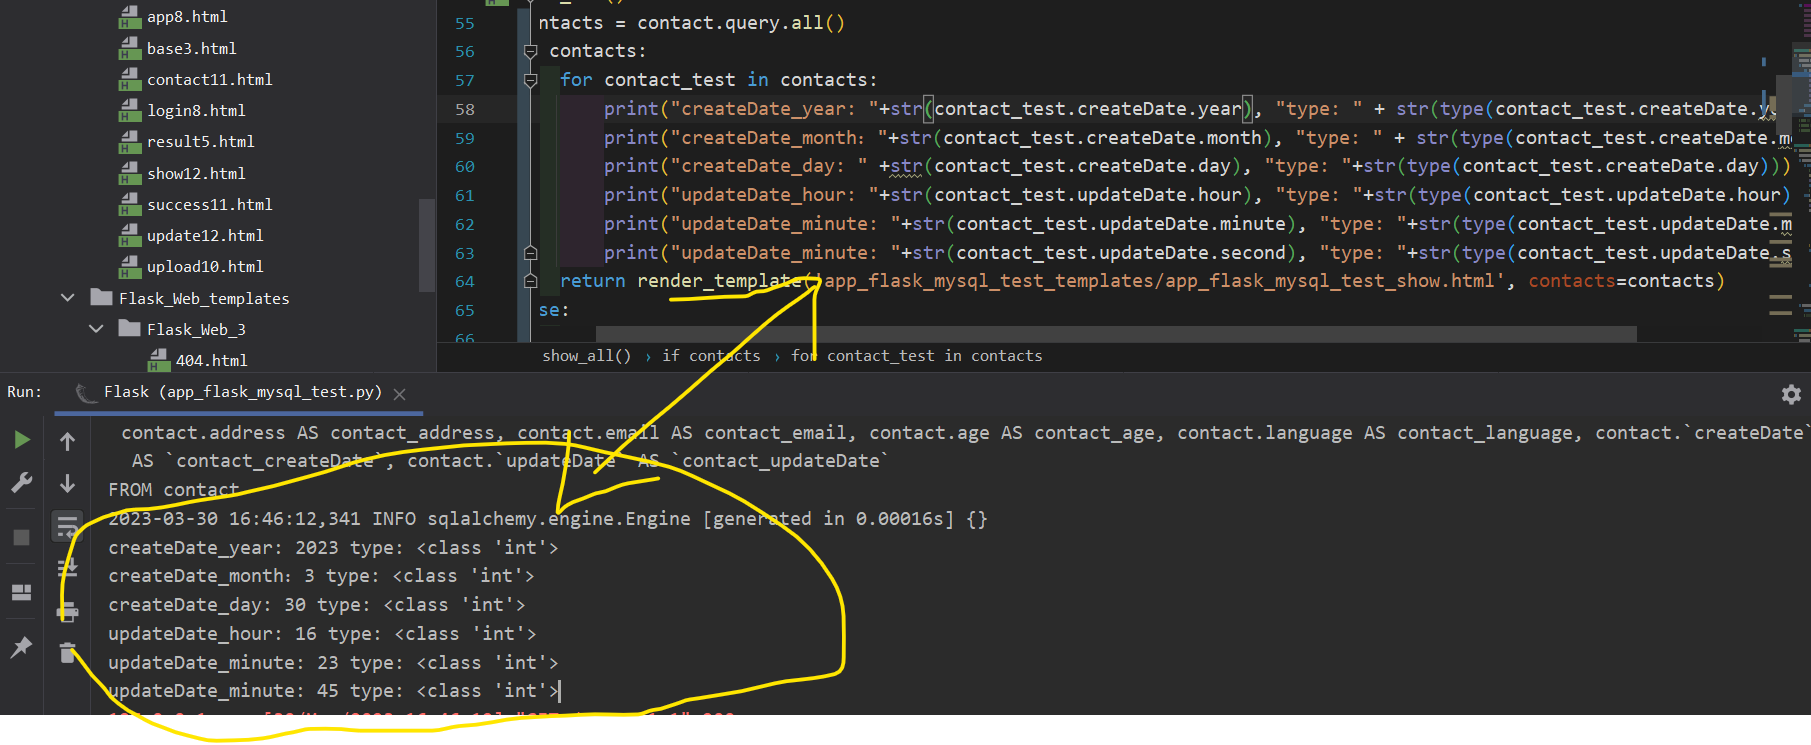
Task: Open 404.html file
Action: click(x=211, y=360)
